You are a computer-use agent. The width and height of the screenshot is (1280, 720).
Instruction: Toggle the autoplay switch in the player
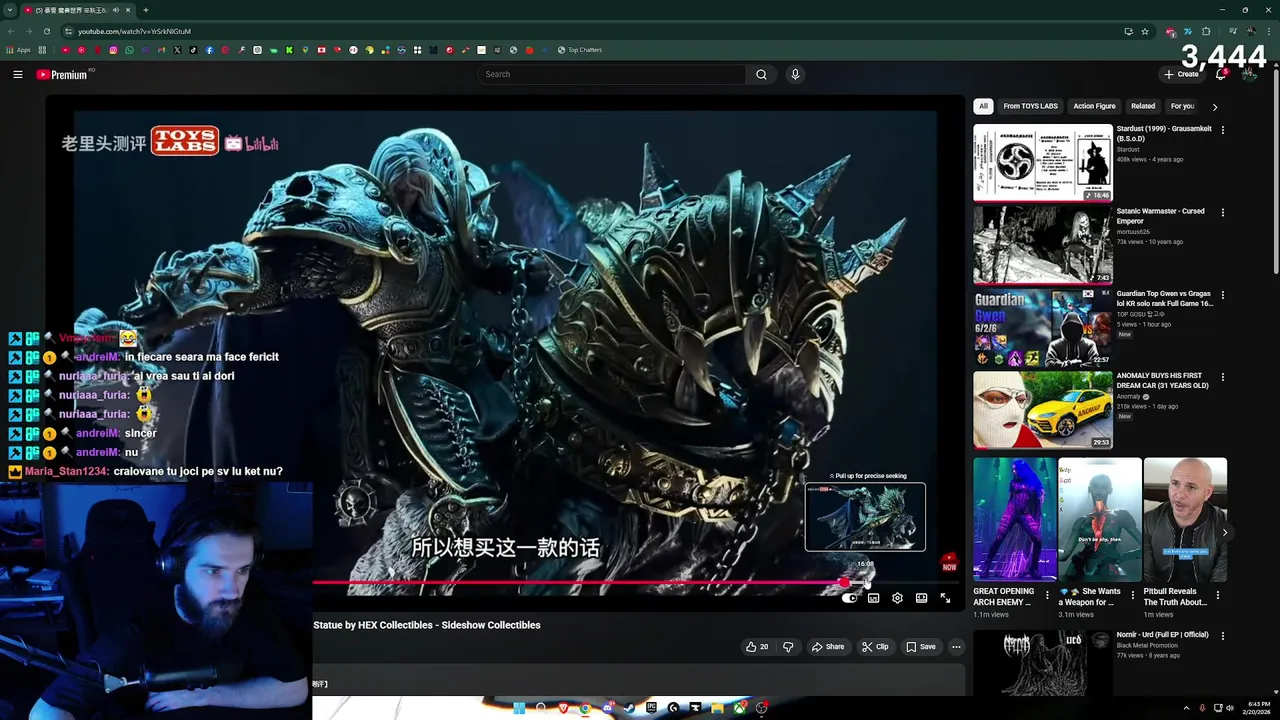point(849,598)
